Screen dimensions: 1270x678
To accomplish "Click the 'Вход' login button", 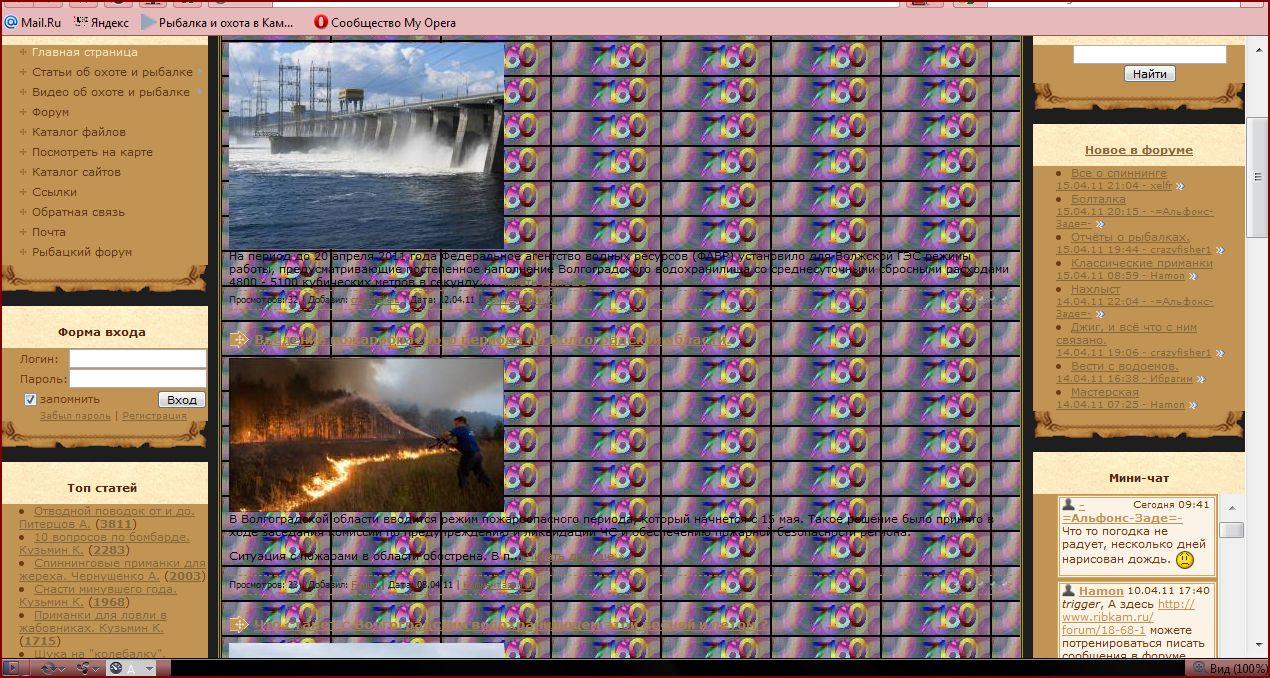I will point(182,400).
